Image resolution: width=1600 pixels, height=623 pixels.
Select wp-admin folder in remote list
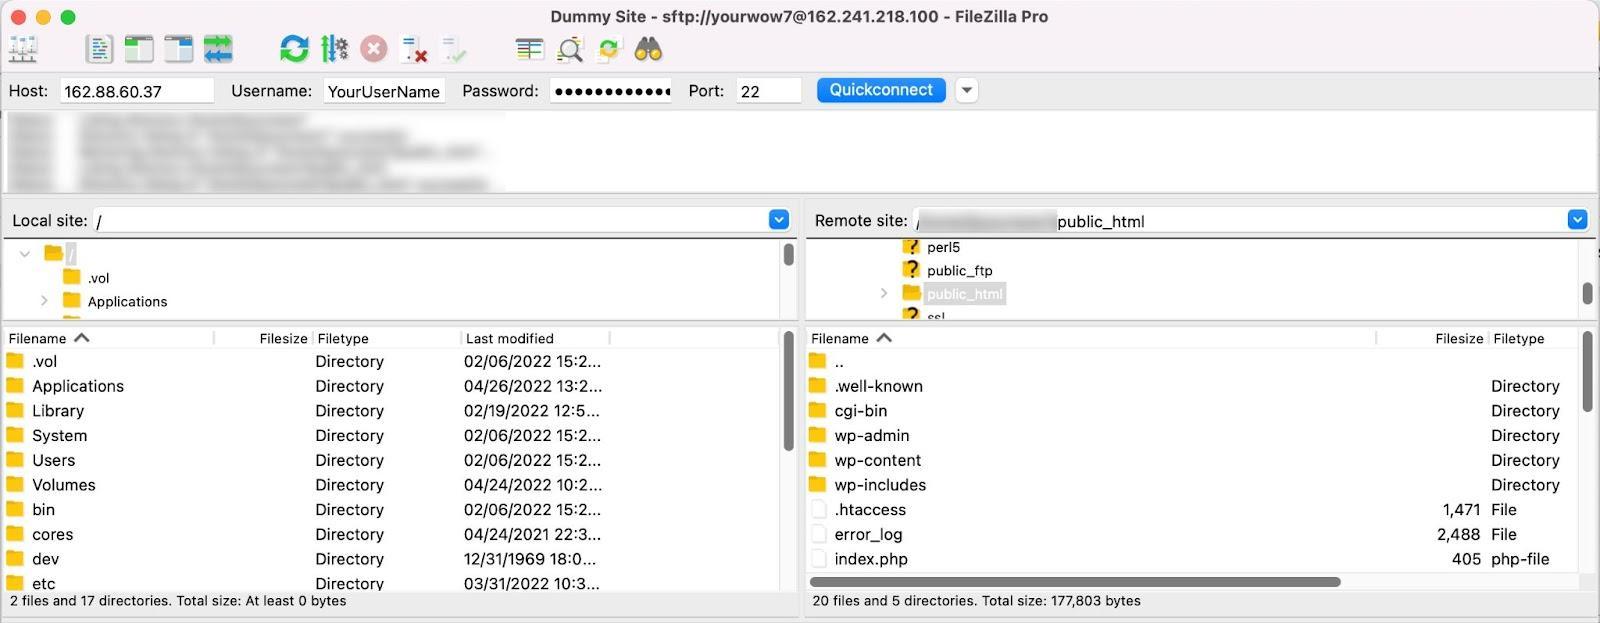point(1192,435)
